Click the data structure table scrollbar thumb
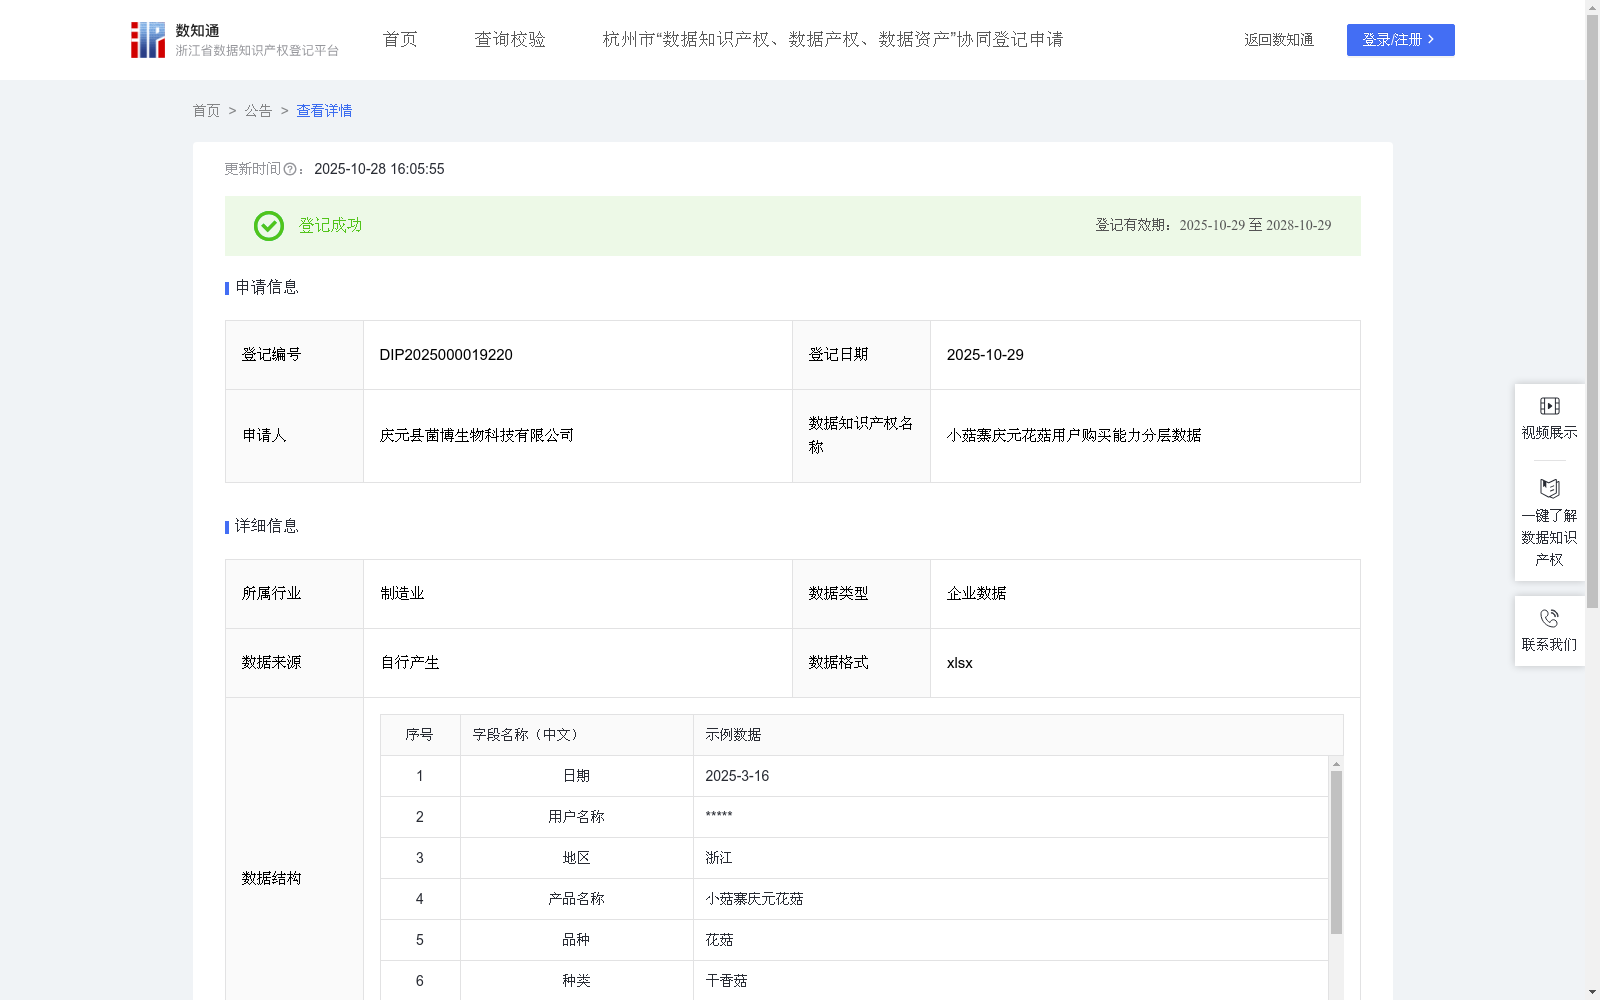Viewport: 1600px width, 1000px height. click(x=1336, y=852)
